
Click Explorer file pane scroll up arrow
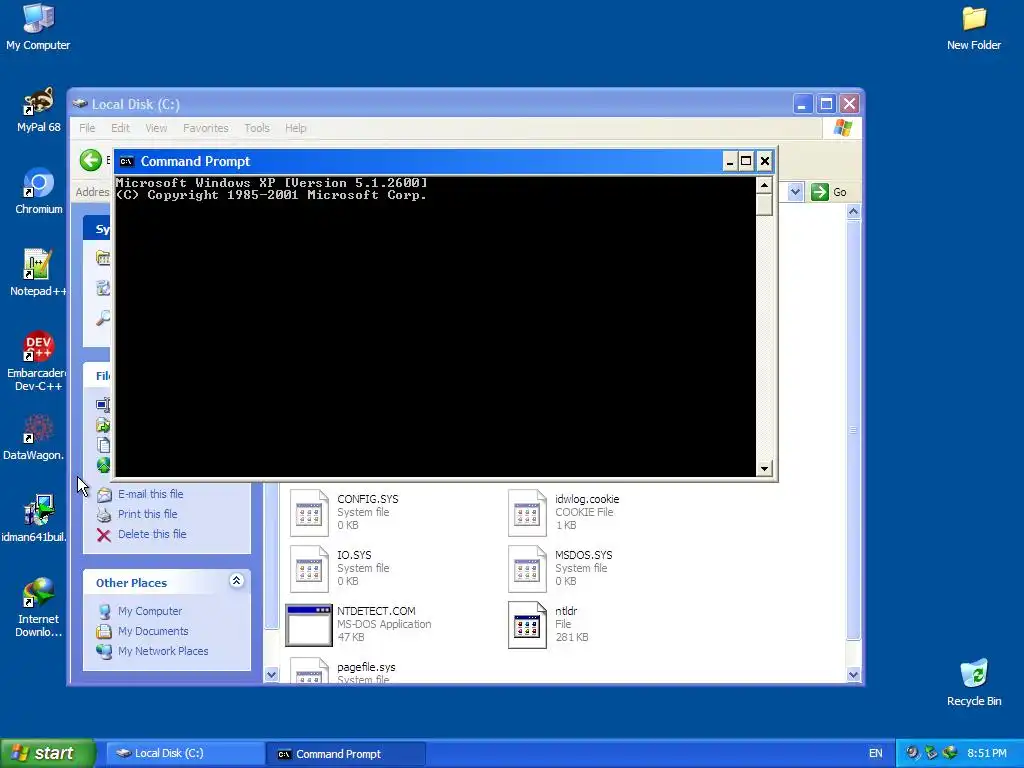pyautogui.click(x=854, y=212)
